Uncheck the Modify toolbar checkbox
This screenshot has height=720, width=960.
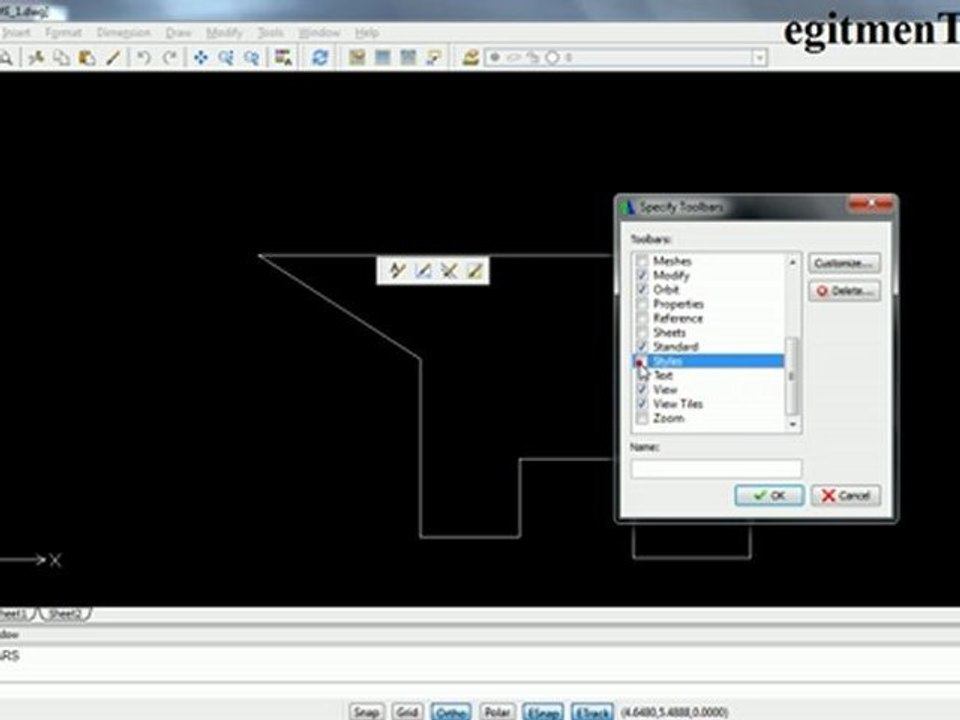(642, 275)
